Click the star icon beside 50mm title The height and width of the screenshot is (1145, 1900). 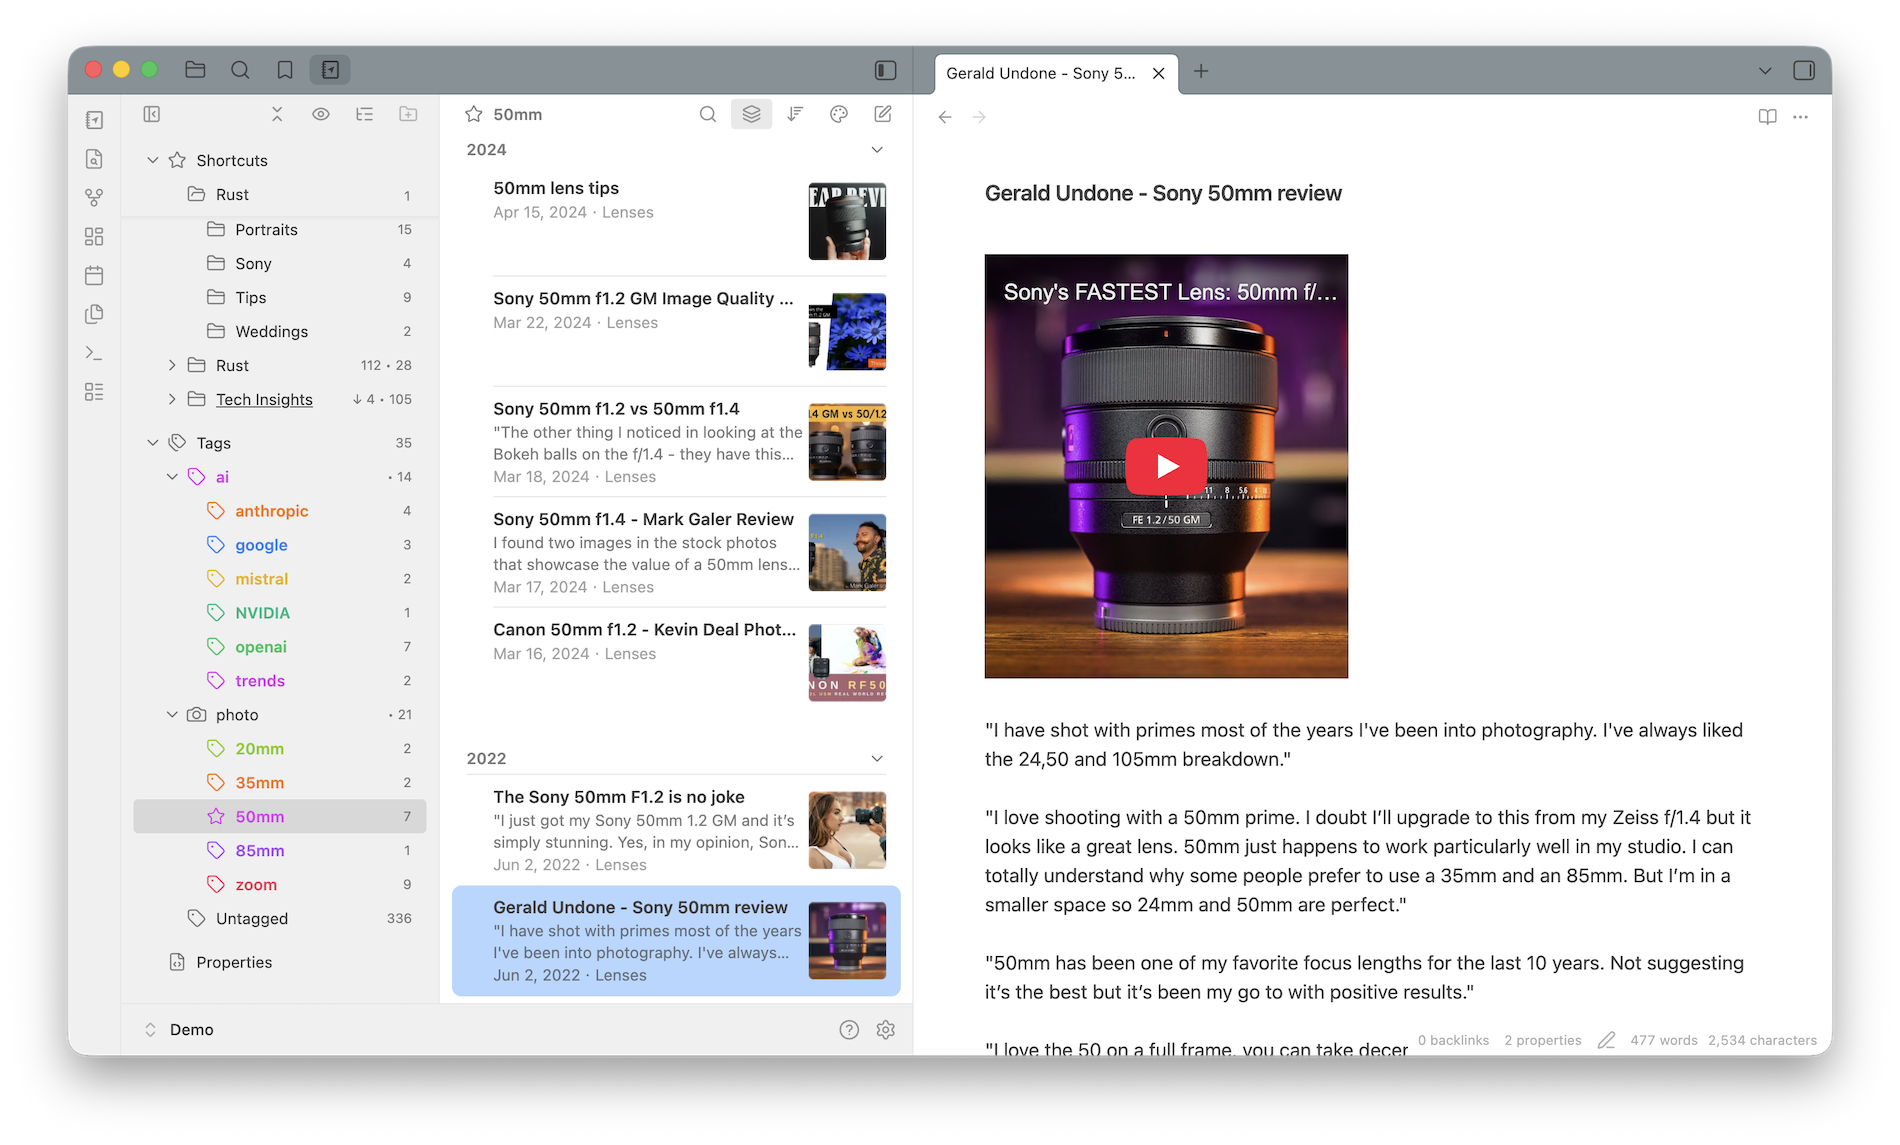point(474,115)
